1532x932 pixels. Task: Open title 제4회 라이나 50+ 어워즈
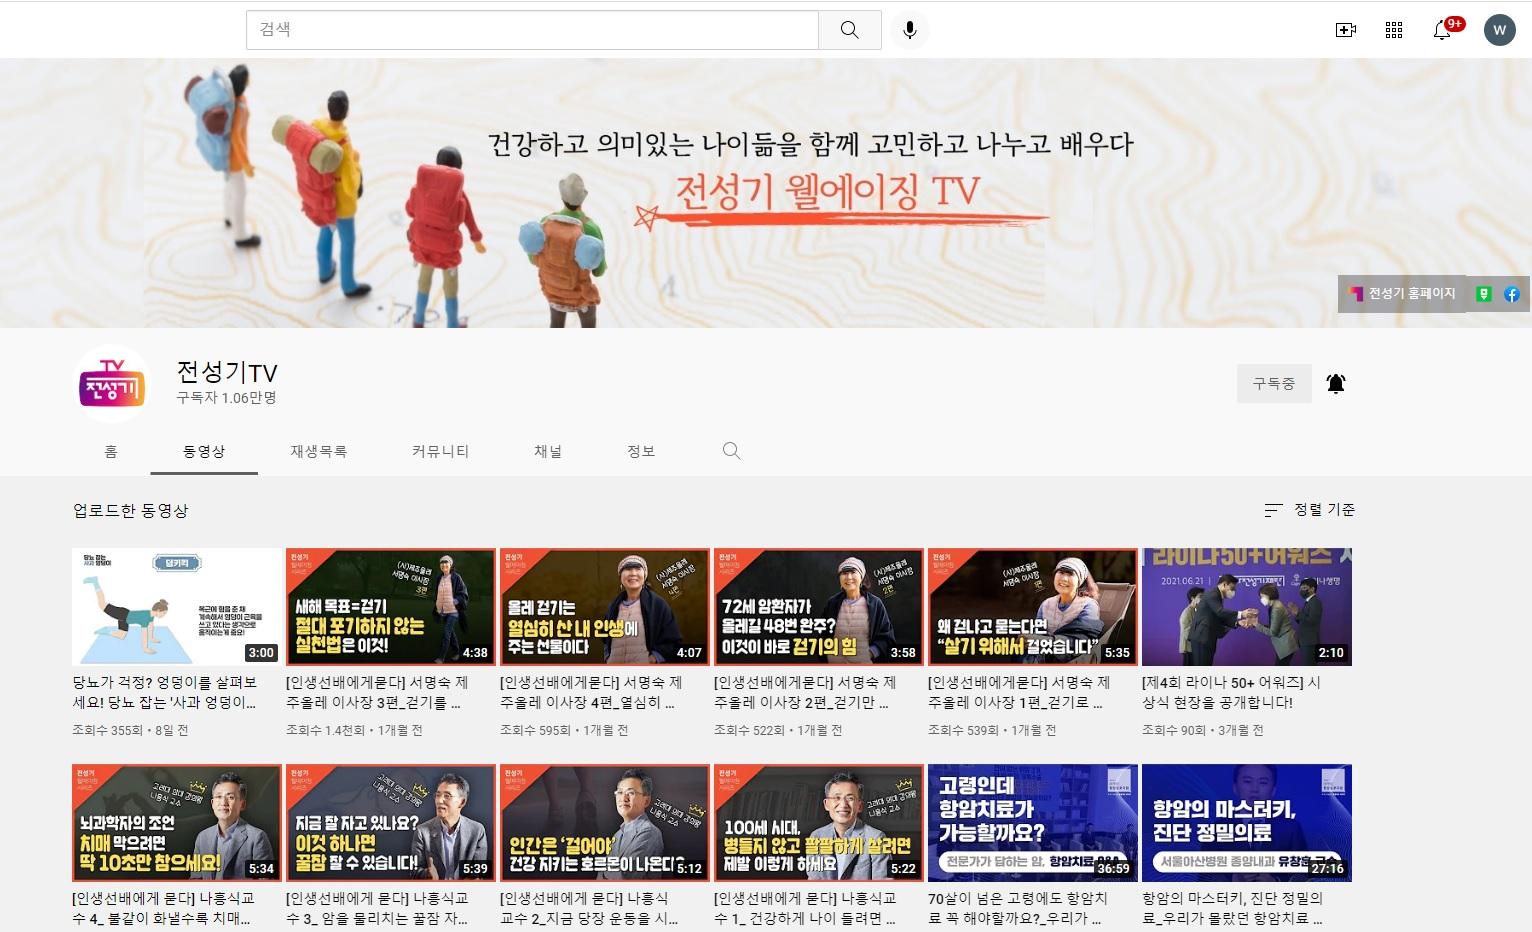tap(1232, 692)
